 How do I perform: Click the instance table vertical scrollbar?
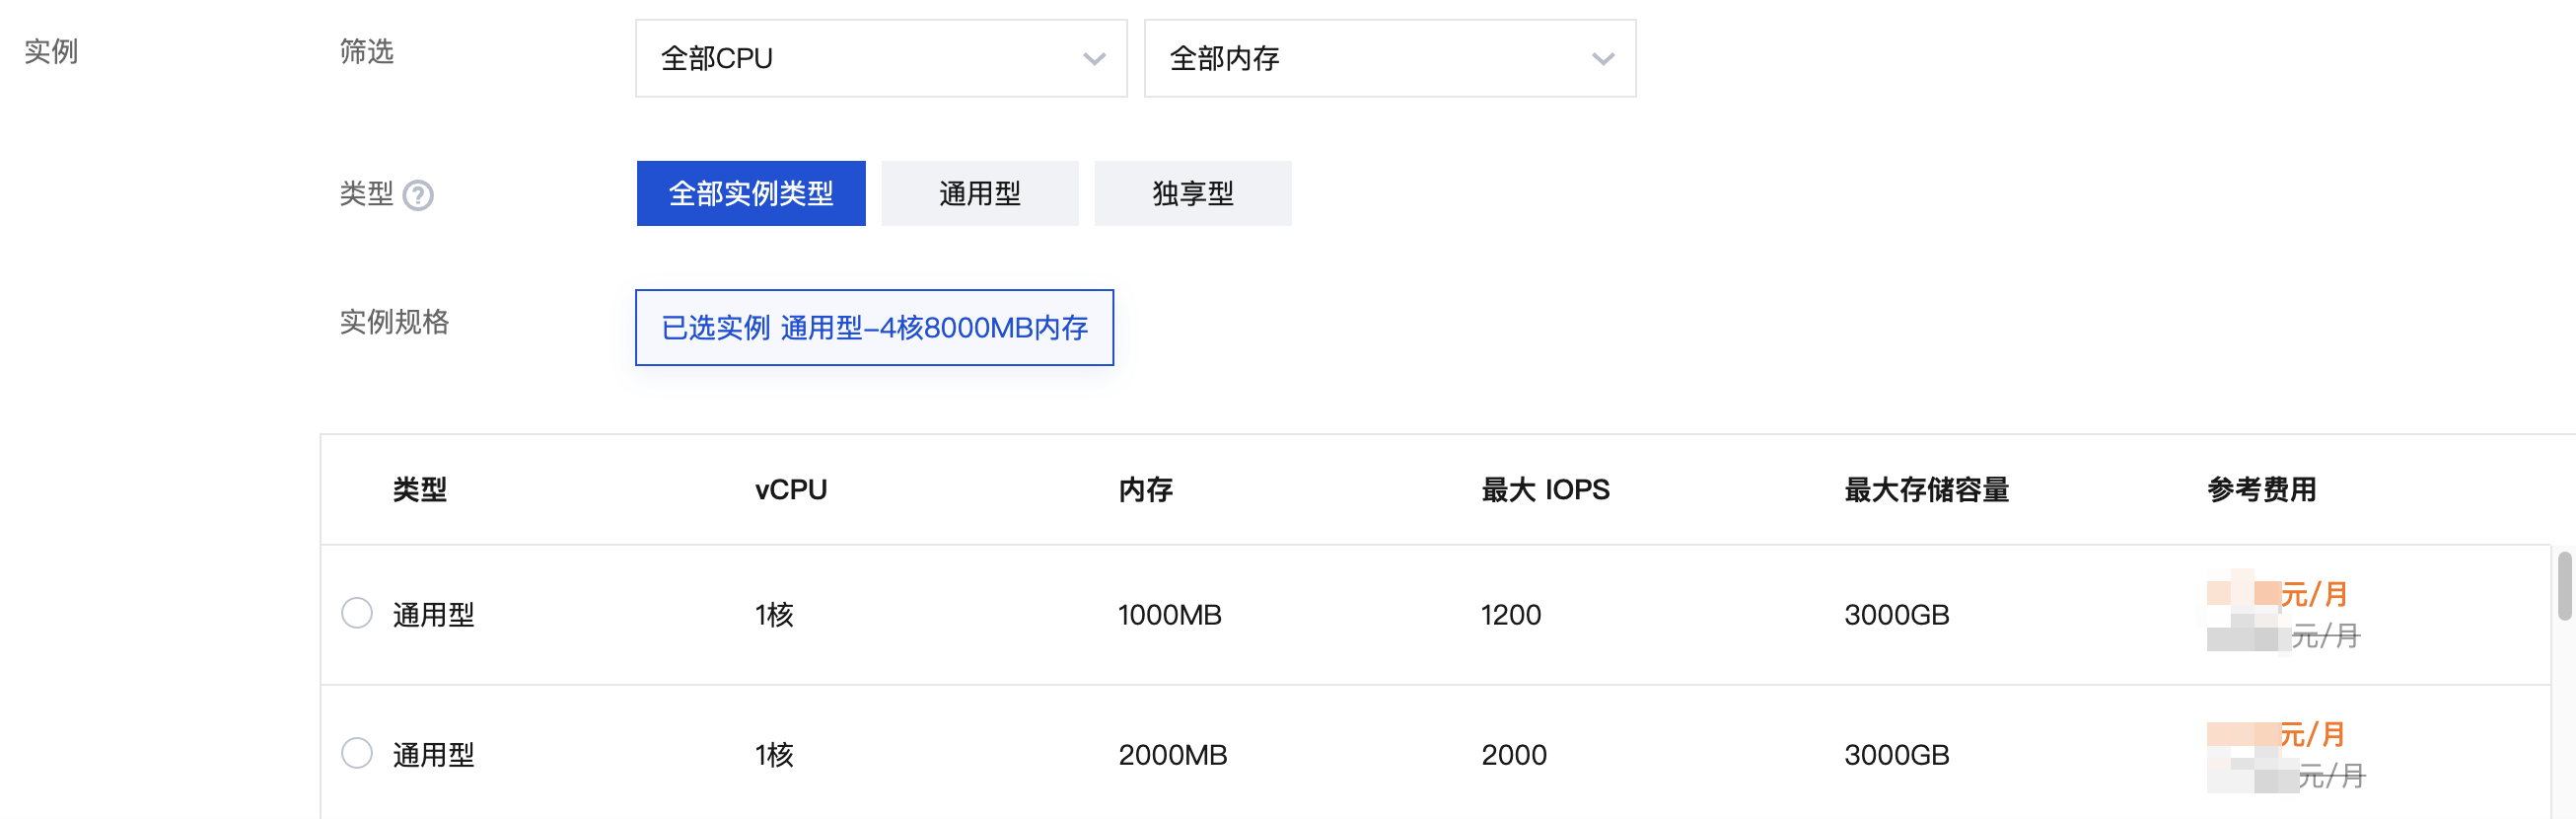[x=2565, y=586]
